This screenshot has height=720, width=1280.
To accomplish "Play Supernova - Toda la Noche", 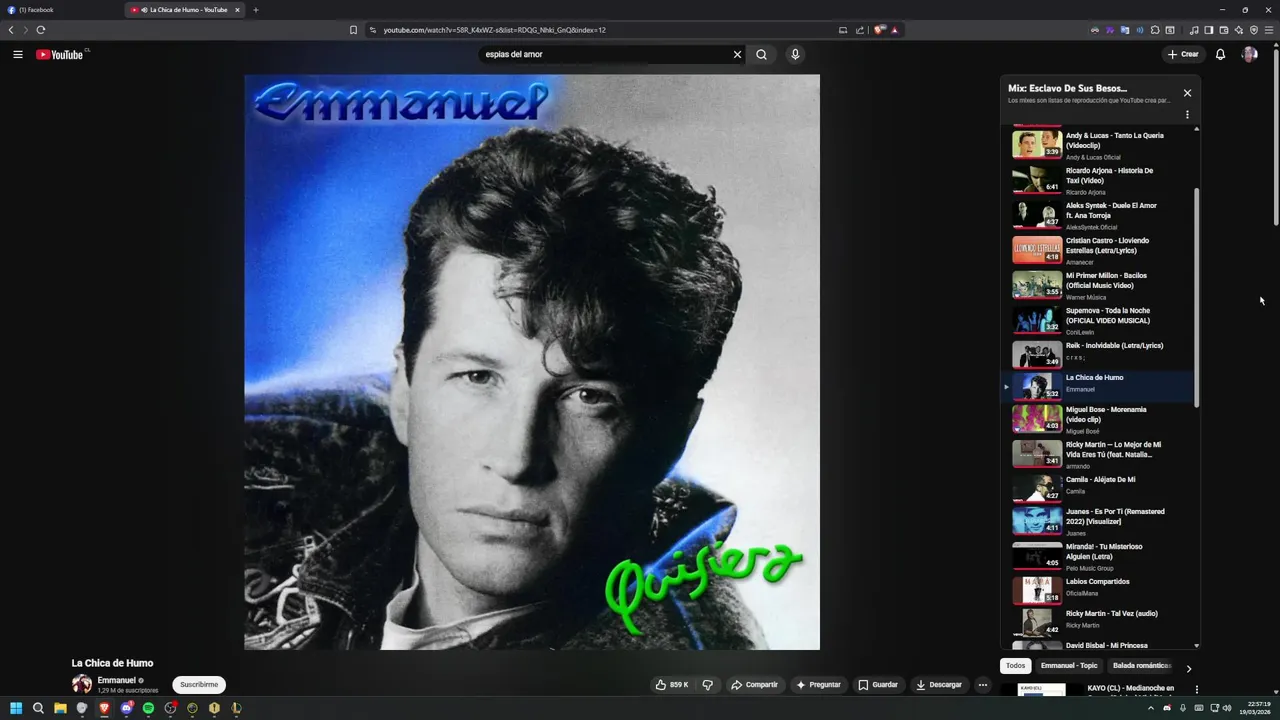I will [x=1097, y=320].
